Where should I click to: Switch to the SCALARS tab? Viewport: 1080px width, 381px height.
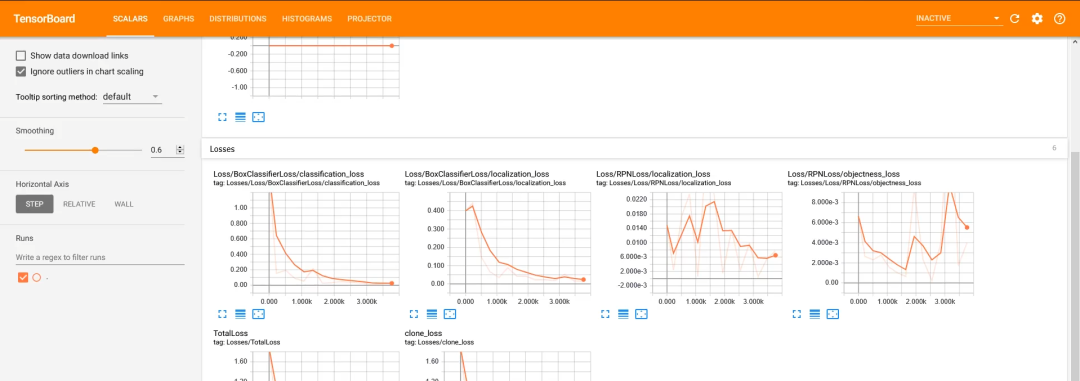tap(130, 19)
